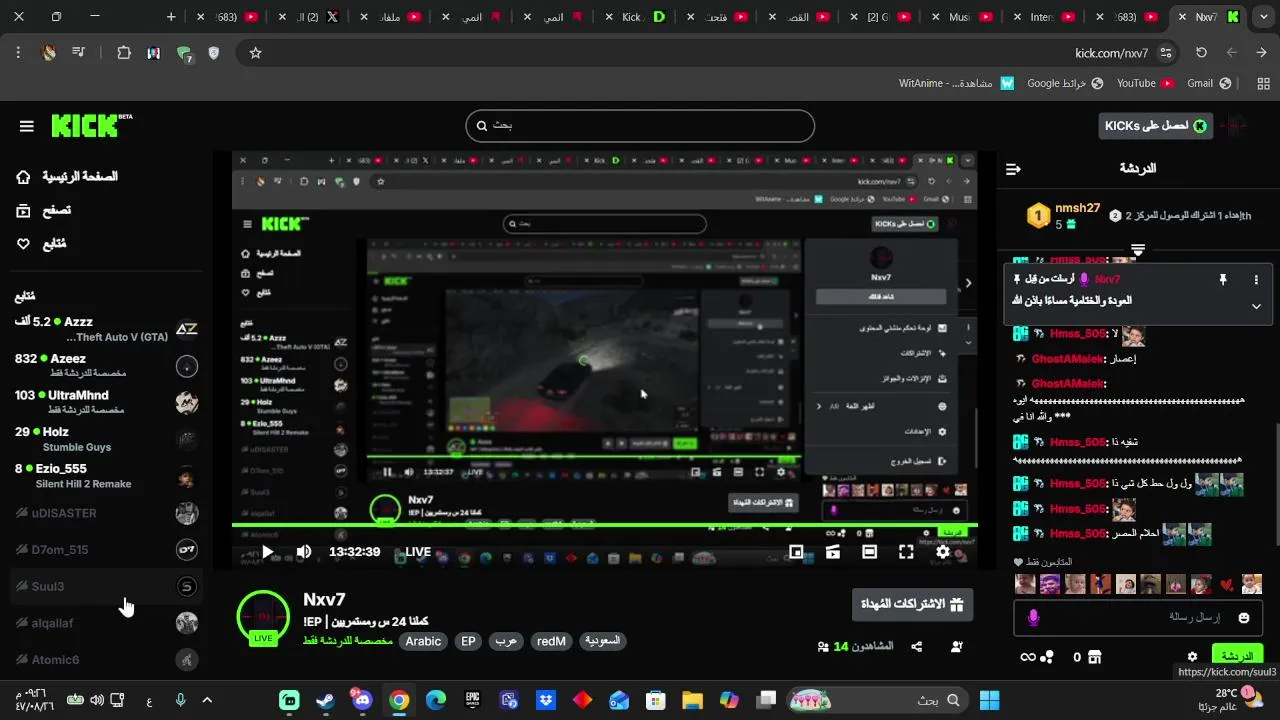Open the YouTube bookmark
This screenshot has height=720, width=1280.
[1144, 83]
